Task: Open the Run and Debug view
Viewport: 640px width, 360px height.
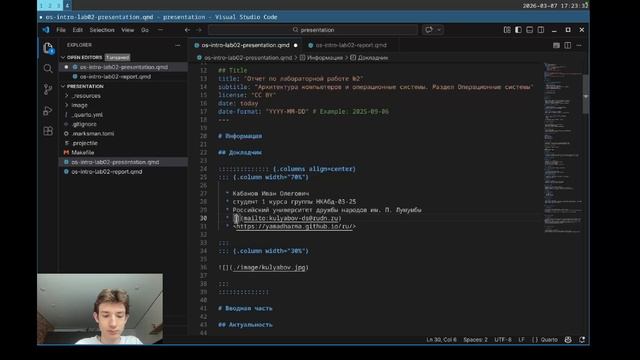Action: 48,110
